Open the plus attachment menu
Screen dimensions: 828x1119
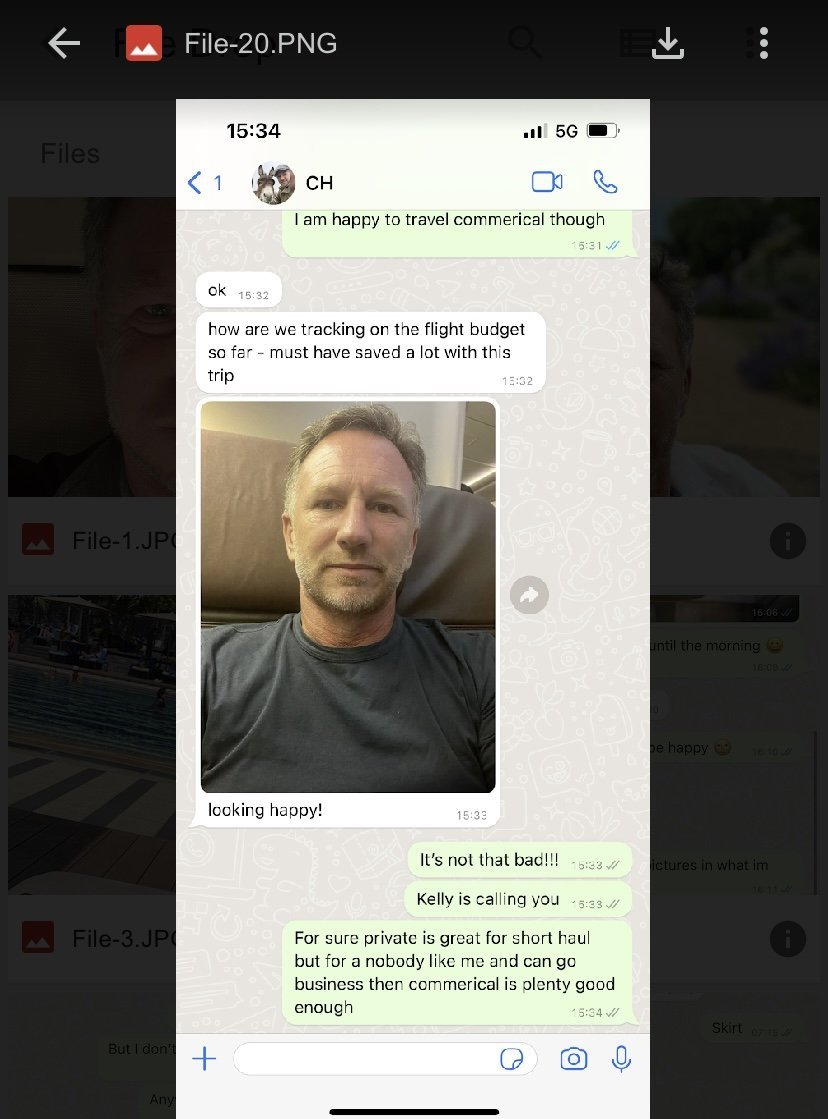point(204,1058)
